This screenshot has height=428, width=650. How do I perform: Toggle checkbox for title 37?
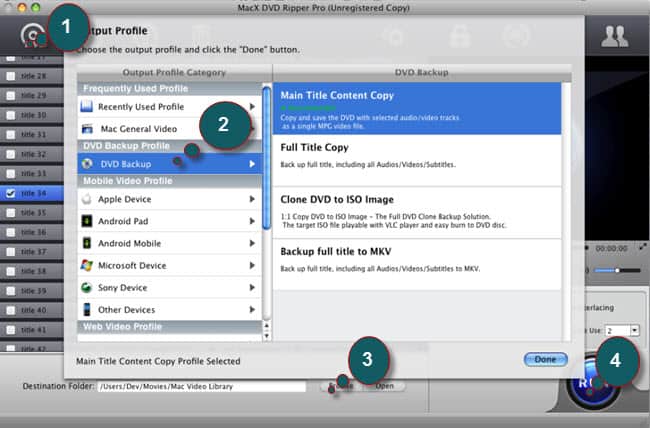[x=11, y=252]
